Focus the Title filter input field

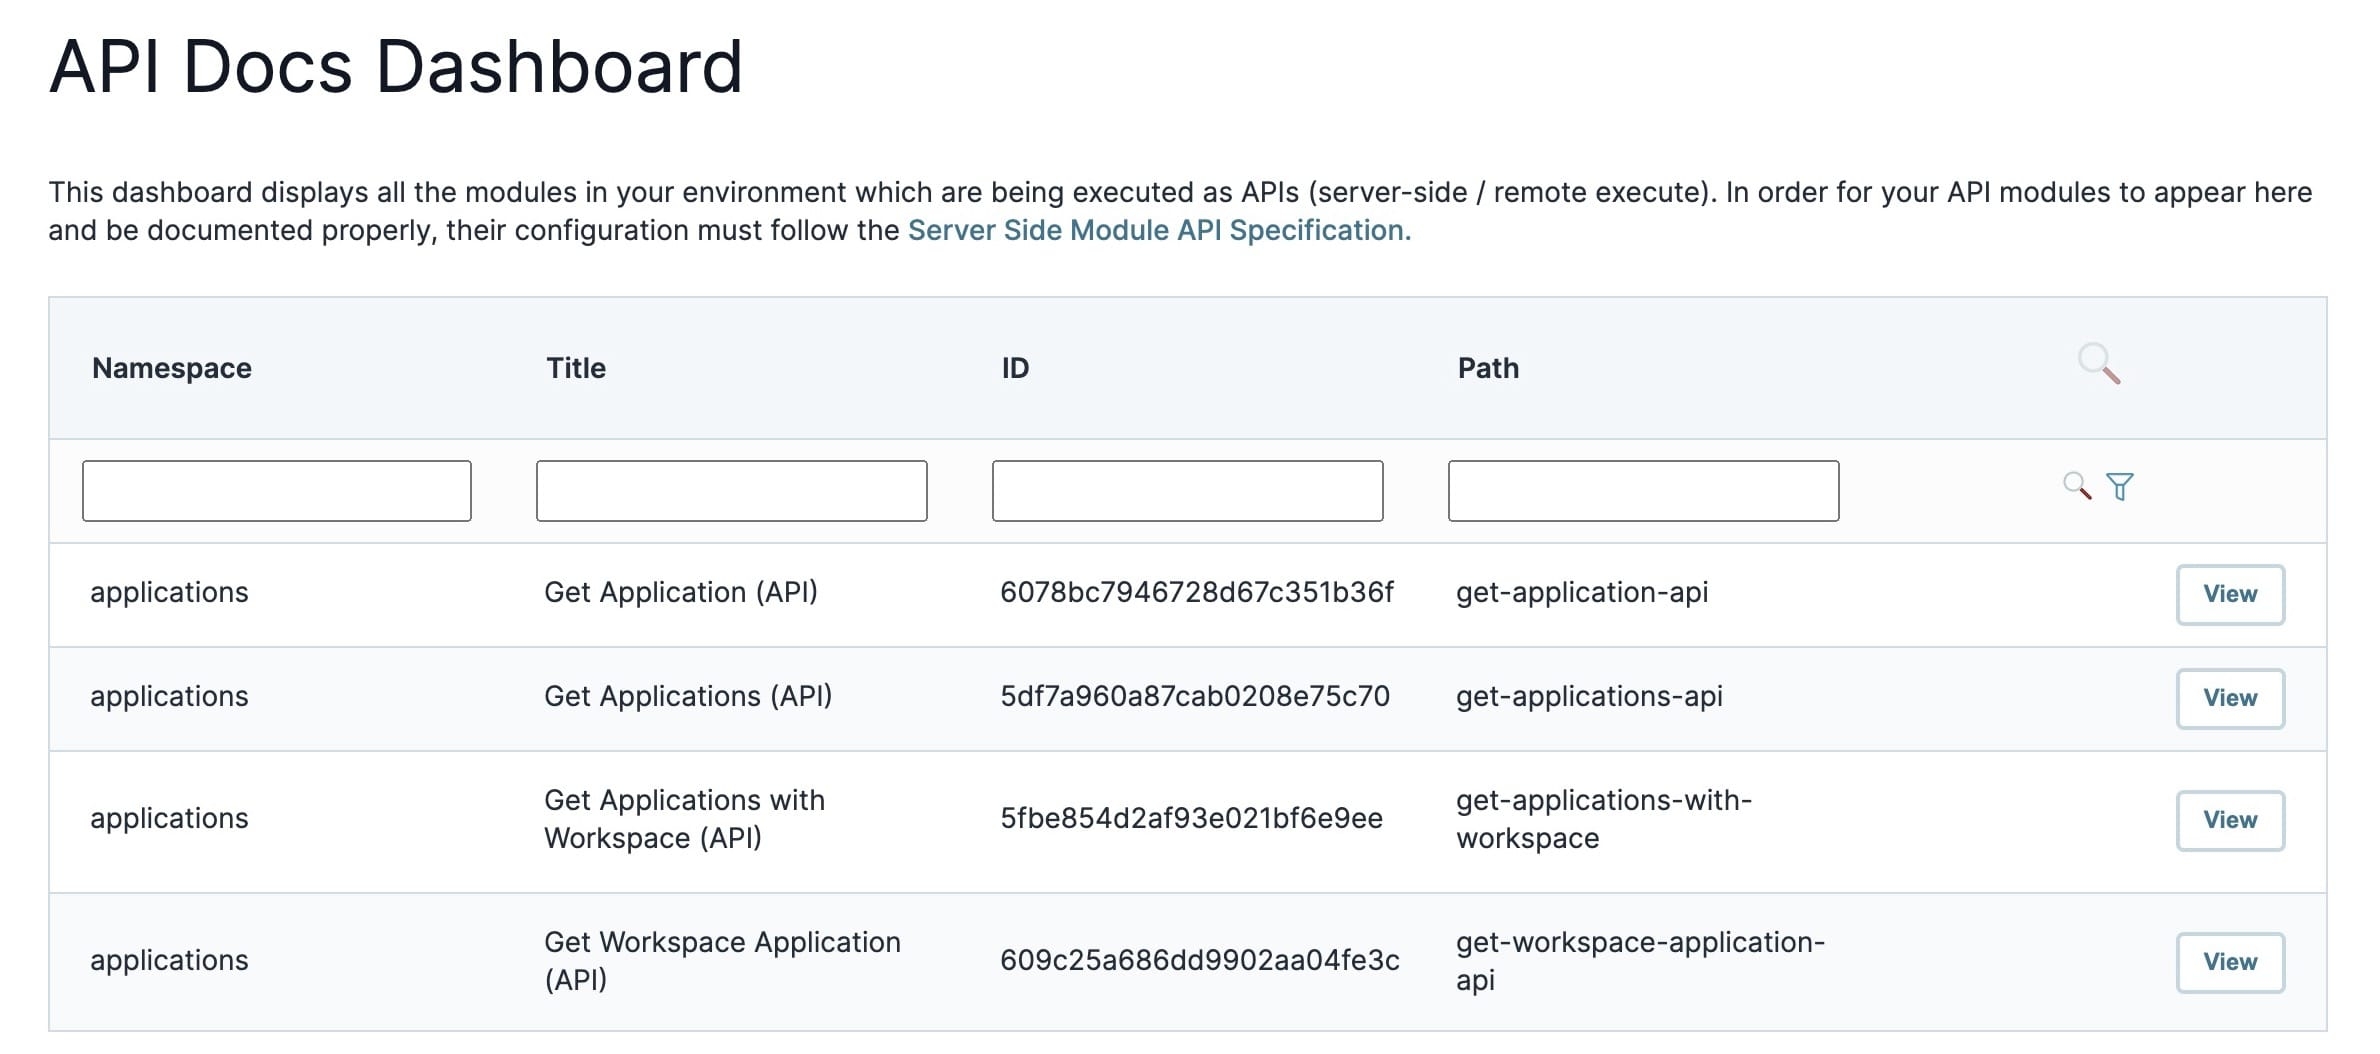coord(732,491)
